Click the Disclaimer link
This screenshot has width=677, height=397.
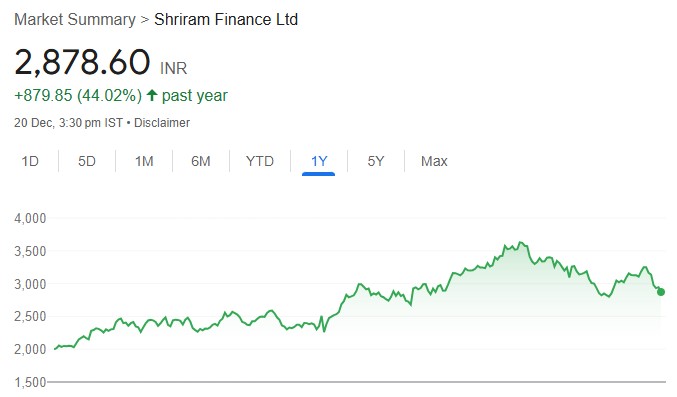point(162,123)
